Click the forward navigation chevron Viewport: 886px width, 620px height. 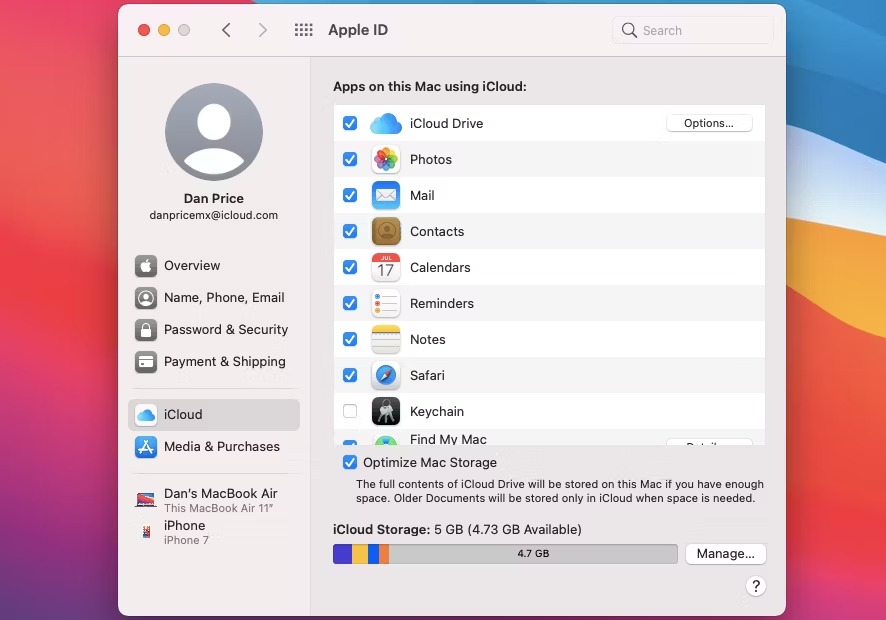263,30
